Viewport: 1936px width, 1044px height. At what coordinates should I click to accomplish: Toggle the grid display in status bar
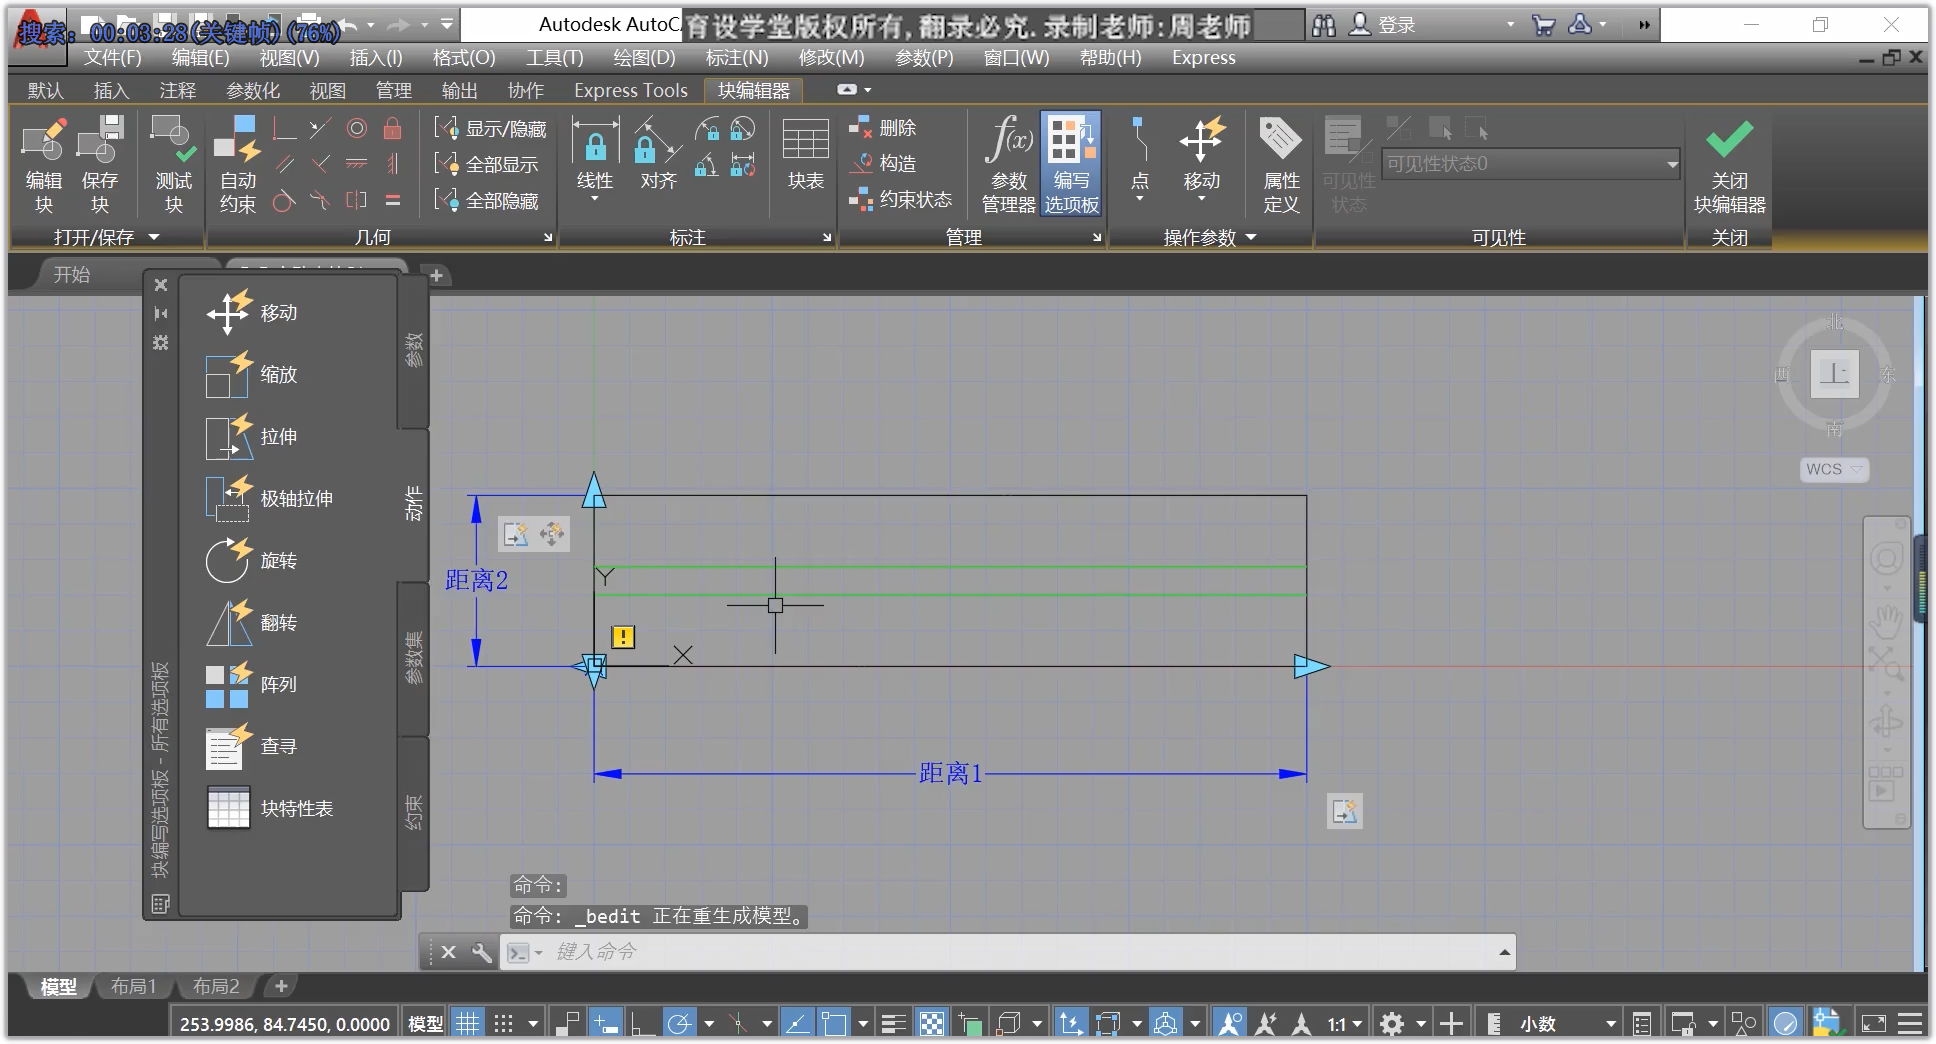click(x=467, y=1023)
